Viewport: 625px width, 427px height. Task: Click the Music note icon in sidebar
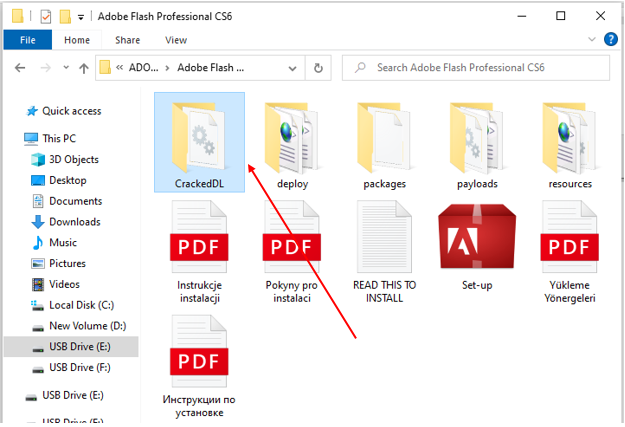click(38, 242)
